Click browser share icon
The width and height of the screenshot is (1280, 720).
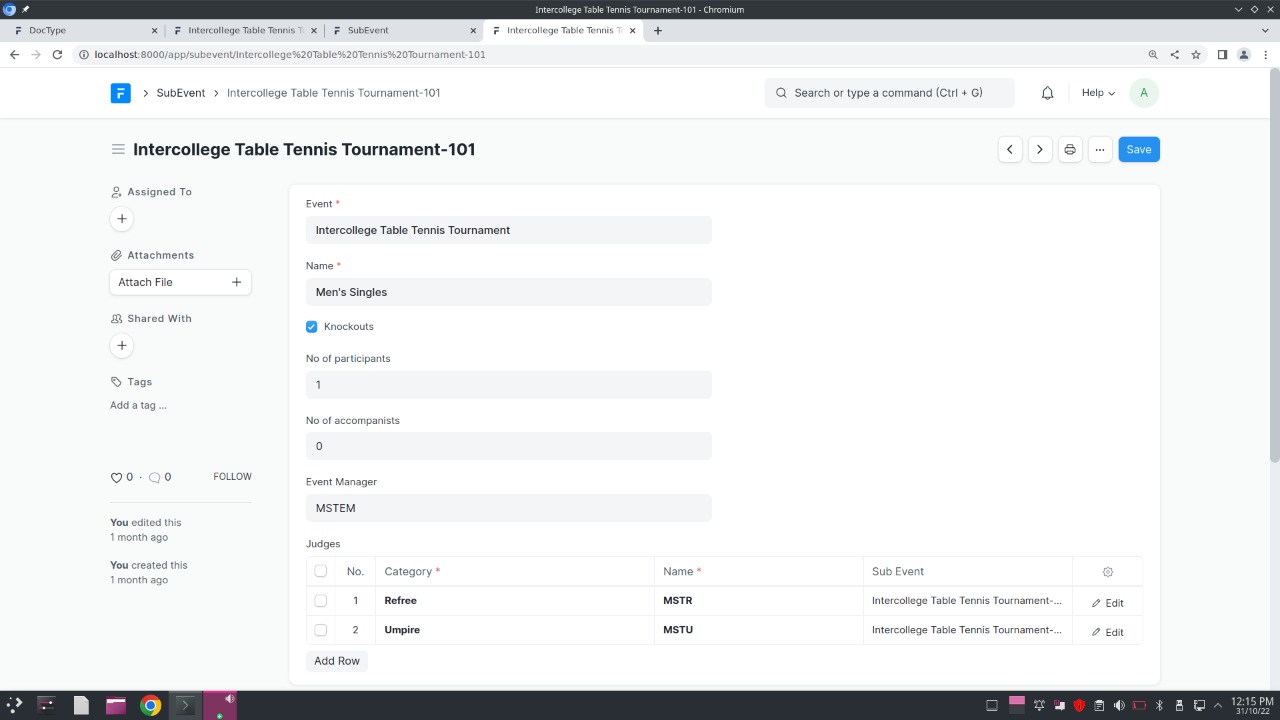pyautogui.click(x=1174, y=55)
